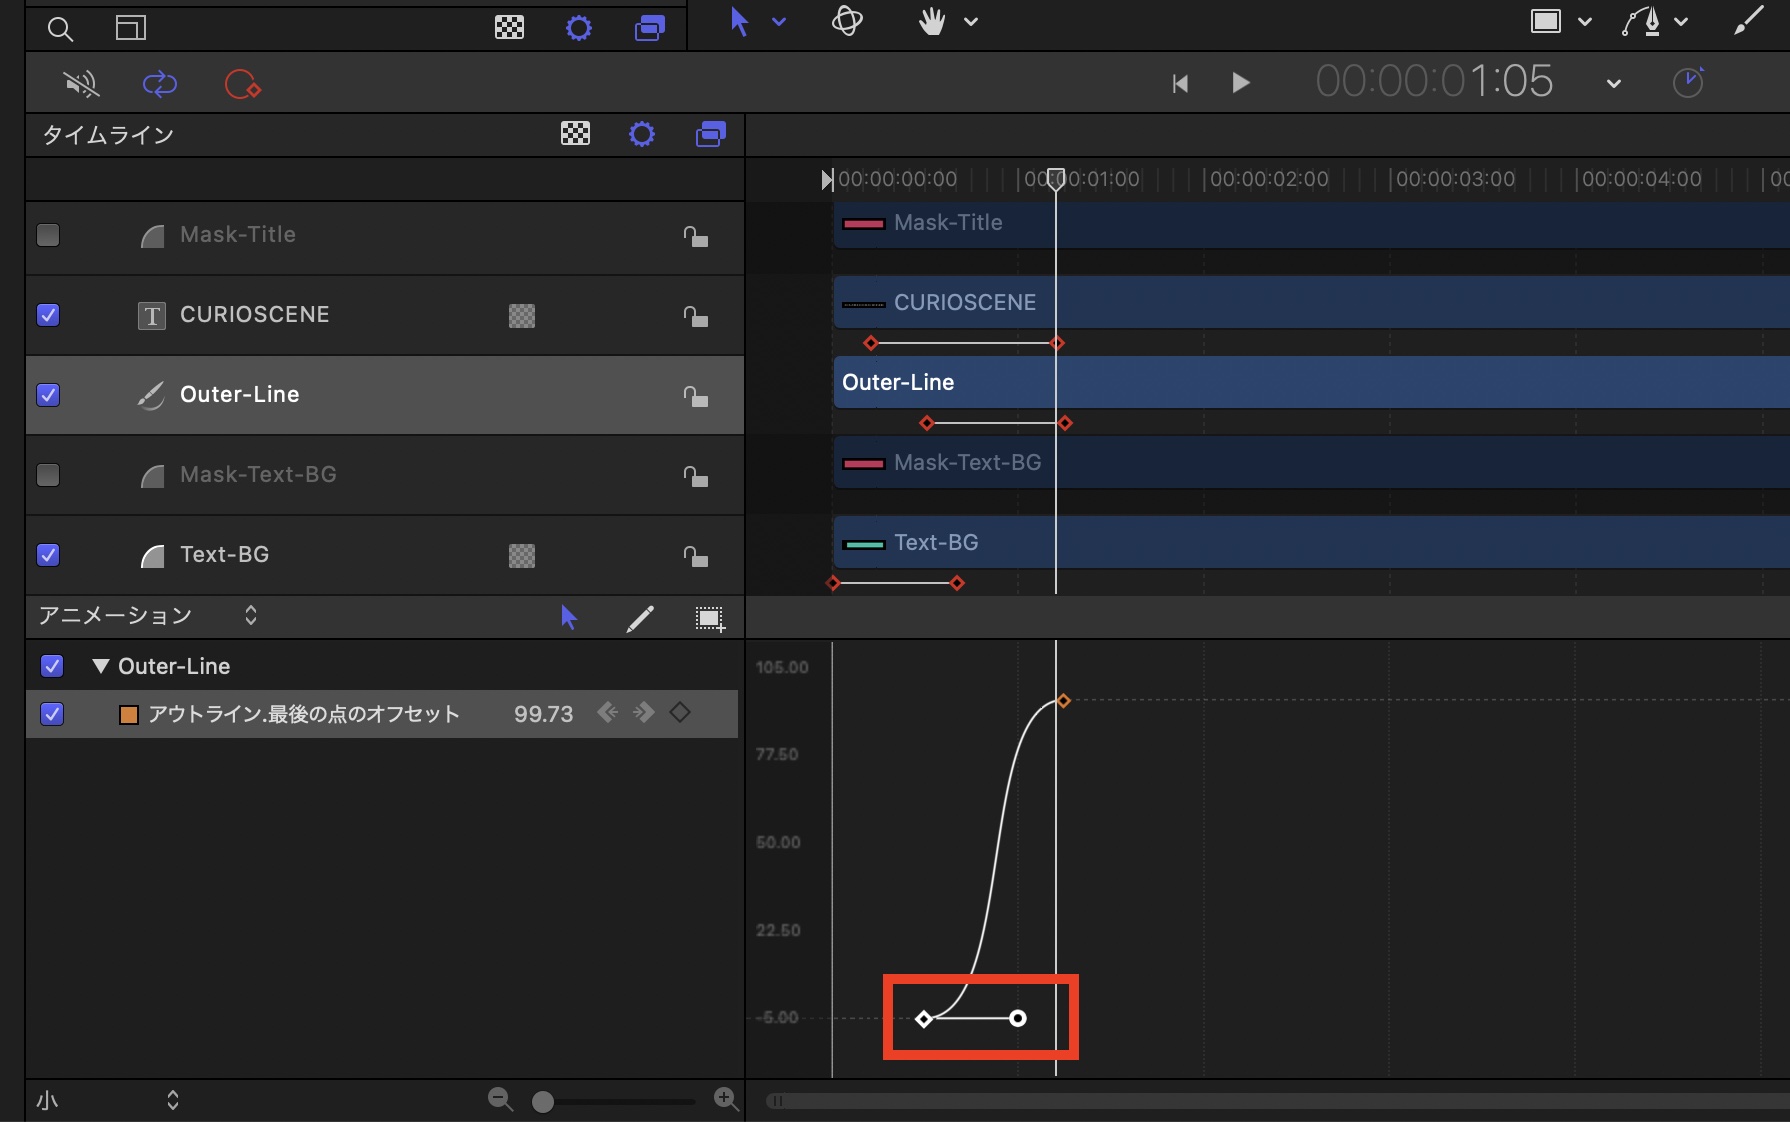Enable the Mask-Title layer checkbox
Viewport: 1790px width, 1122px height.
coord(48,235)
